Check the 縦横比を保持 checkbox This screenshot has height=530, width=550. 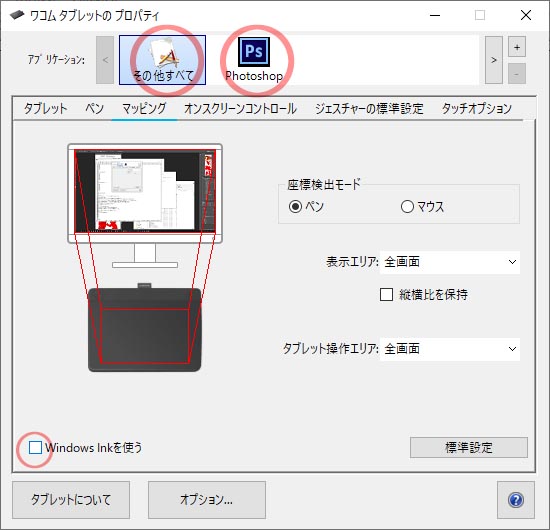(386, 294)
